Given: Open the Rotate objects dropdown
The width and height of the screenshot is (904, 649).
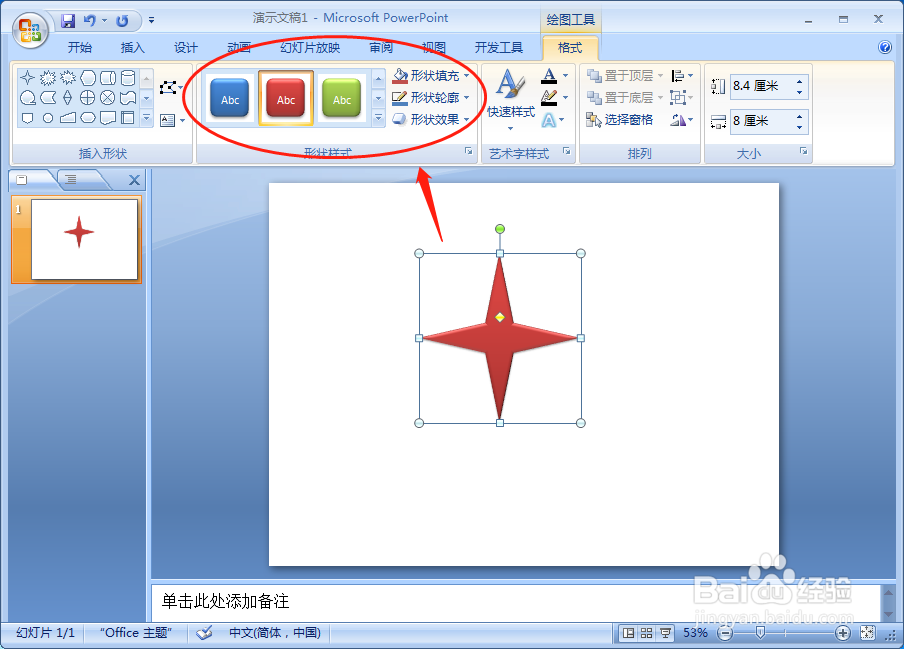Looking at the screenshot, I should coord(682,119).
